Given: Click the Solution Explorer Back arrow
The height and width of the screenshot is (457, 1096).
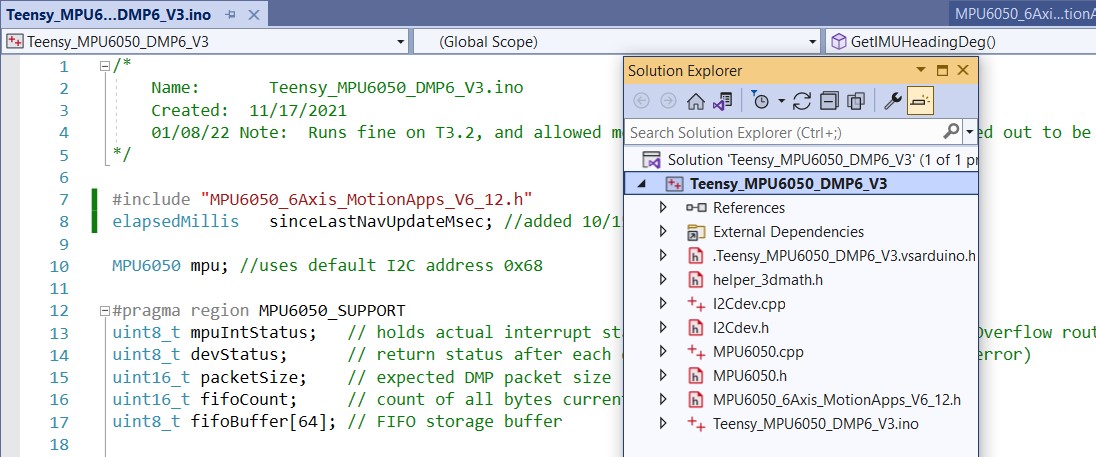Looking at the screenshot, I should point(641,101).
